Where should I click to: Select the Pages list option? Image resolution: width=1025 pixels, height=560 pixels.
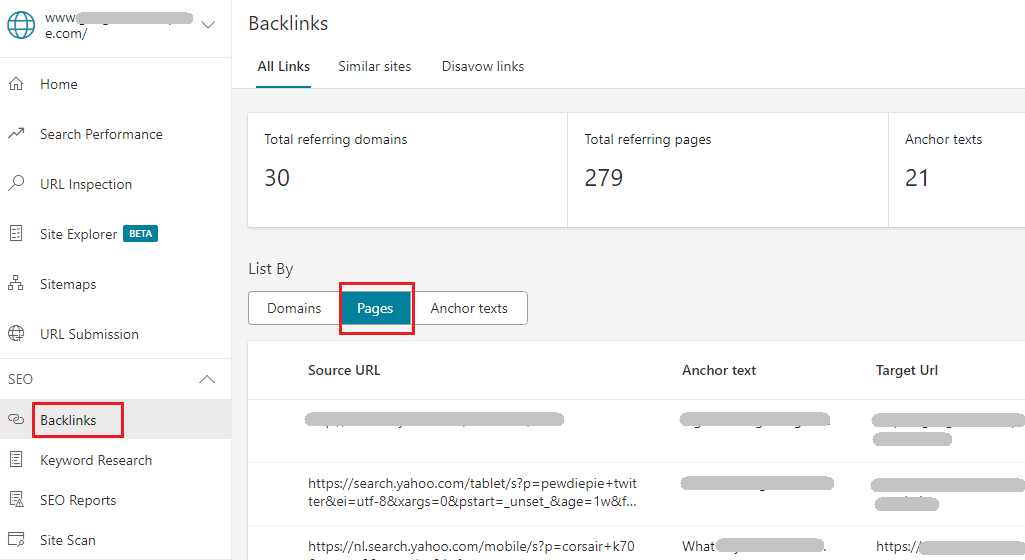coord(375,308)
